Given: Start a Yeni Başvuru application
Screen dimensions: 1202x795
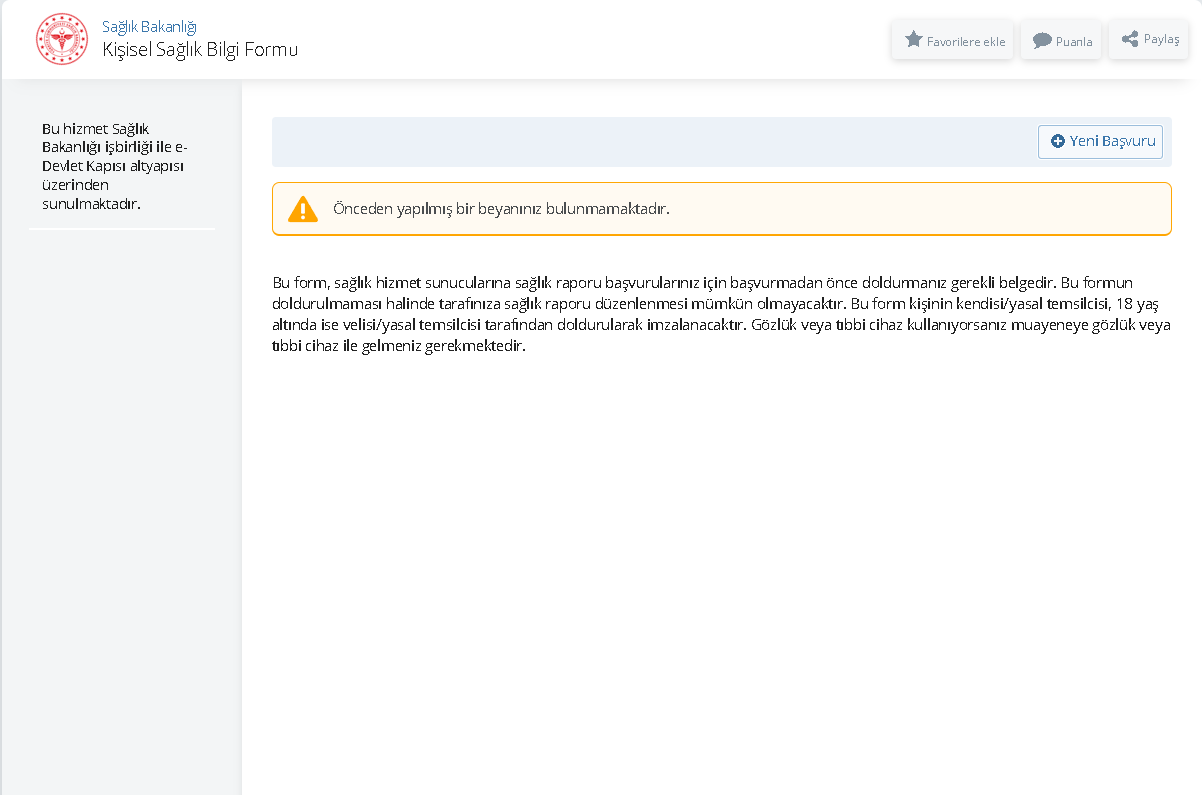Looking at the screenshot, I should pyautogui.click(x=1100, y=141).
